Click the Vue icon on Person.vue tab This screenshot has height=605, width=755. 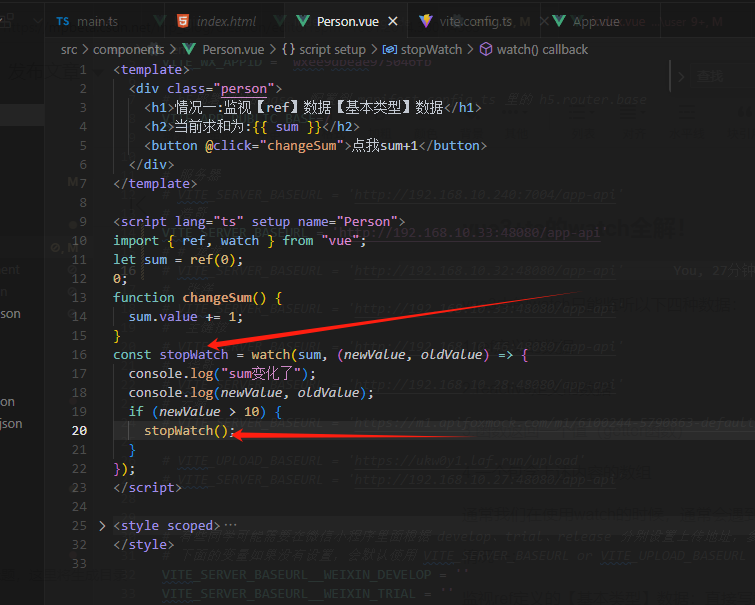pyautogui.click(x=303, y=21)
